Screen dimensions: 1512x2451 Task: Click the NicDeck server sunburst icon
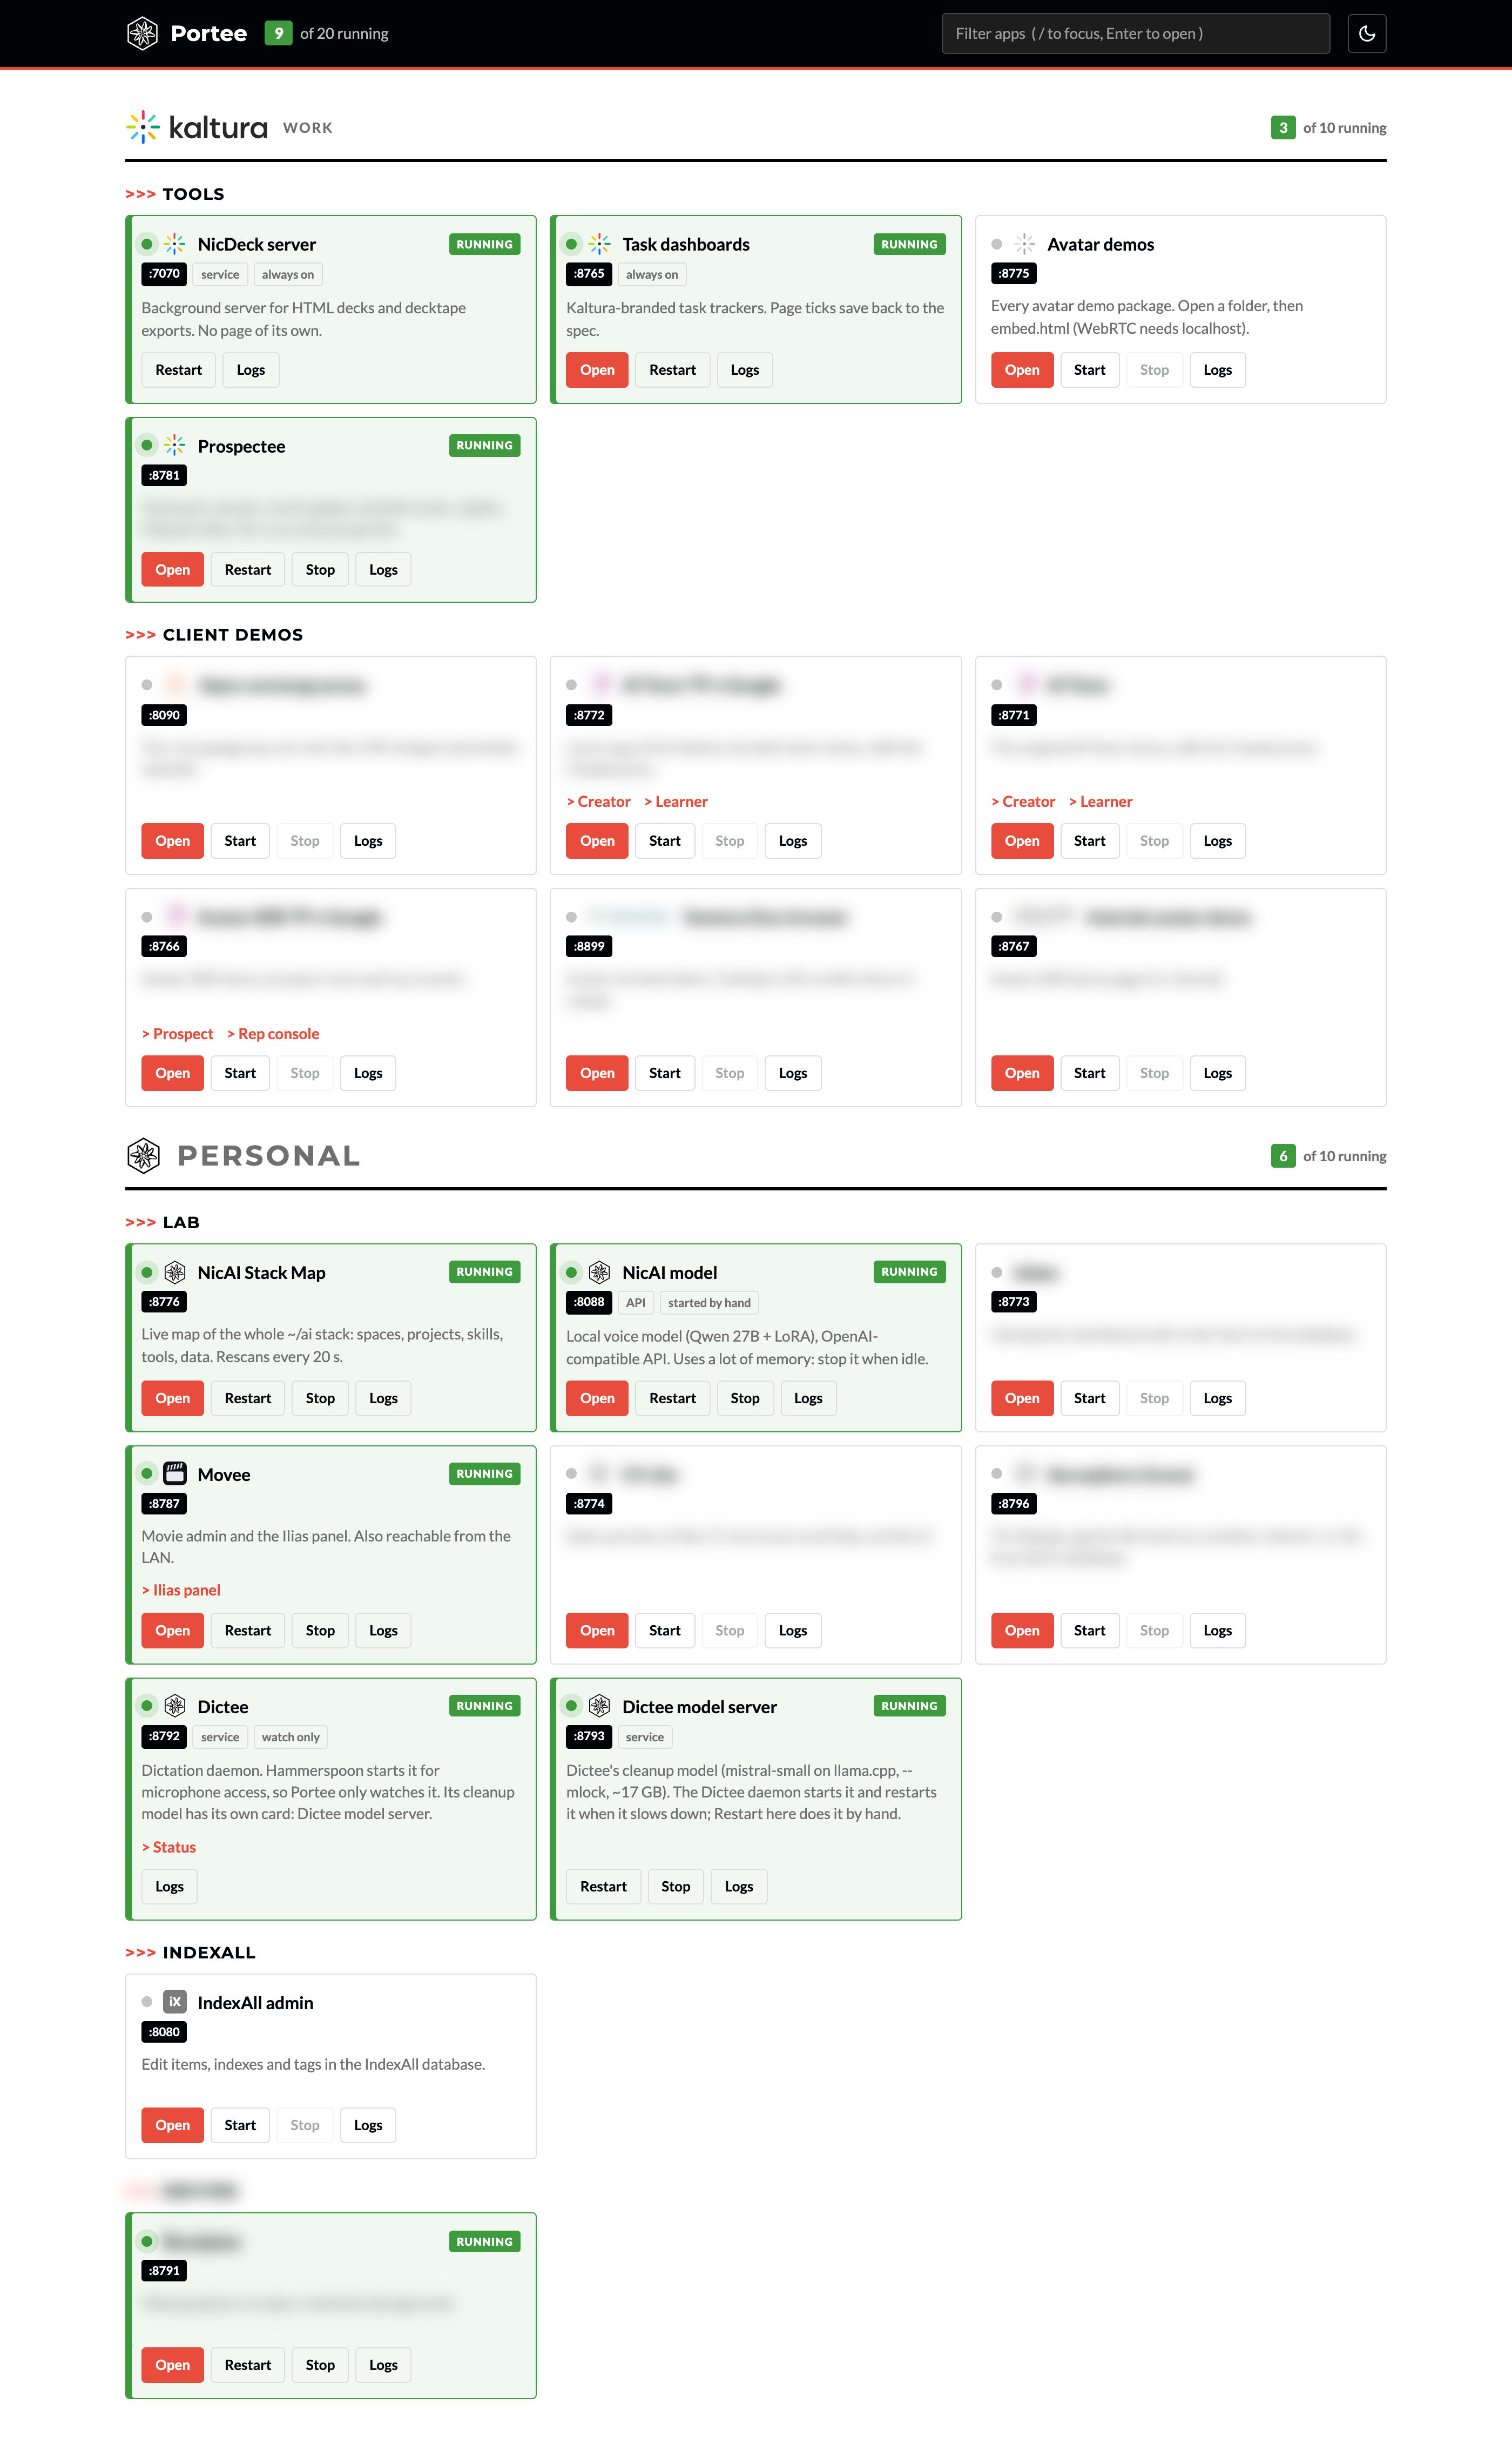coord(175,244)
